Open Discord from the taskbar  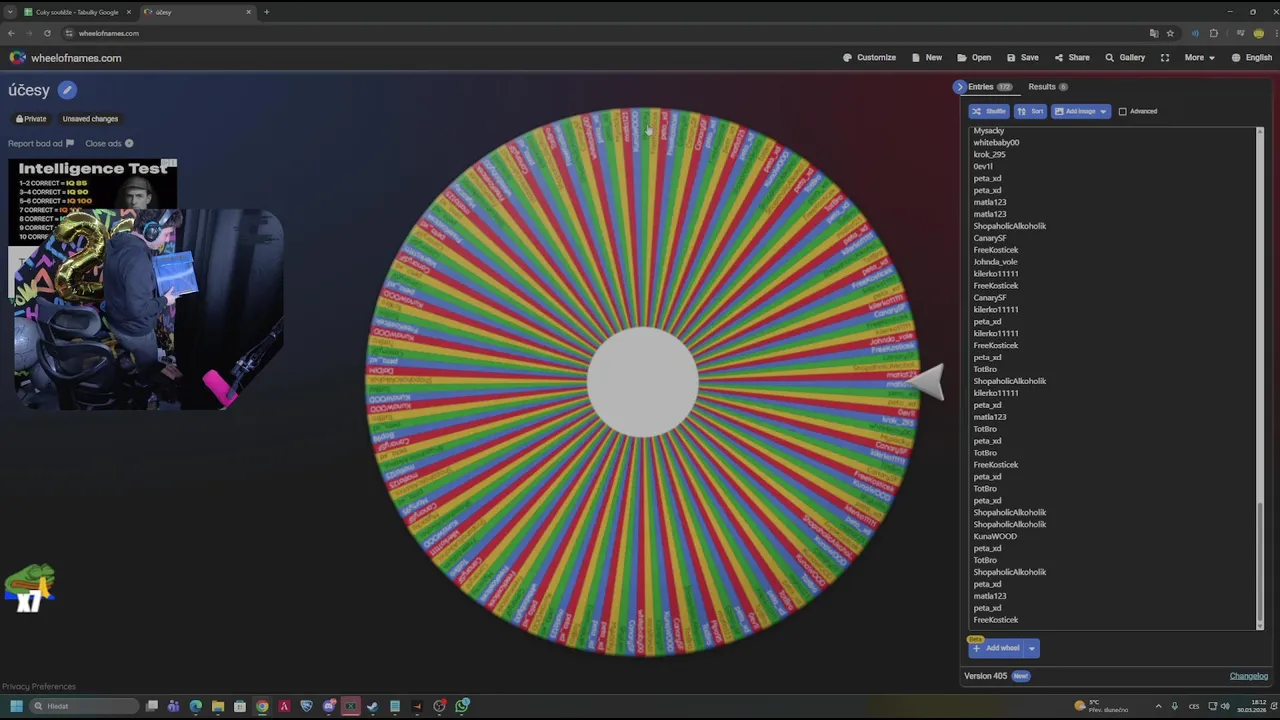pos(328,706)
